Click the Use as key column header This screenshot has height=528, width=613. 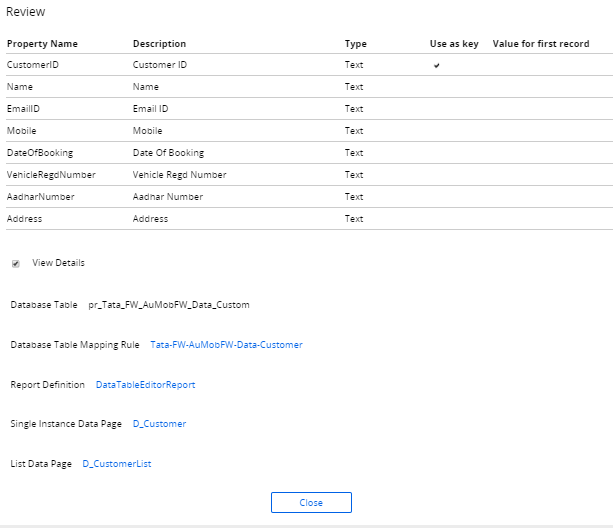[x=454, y=44]
